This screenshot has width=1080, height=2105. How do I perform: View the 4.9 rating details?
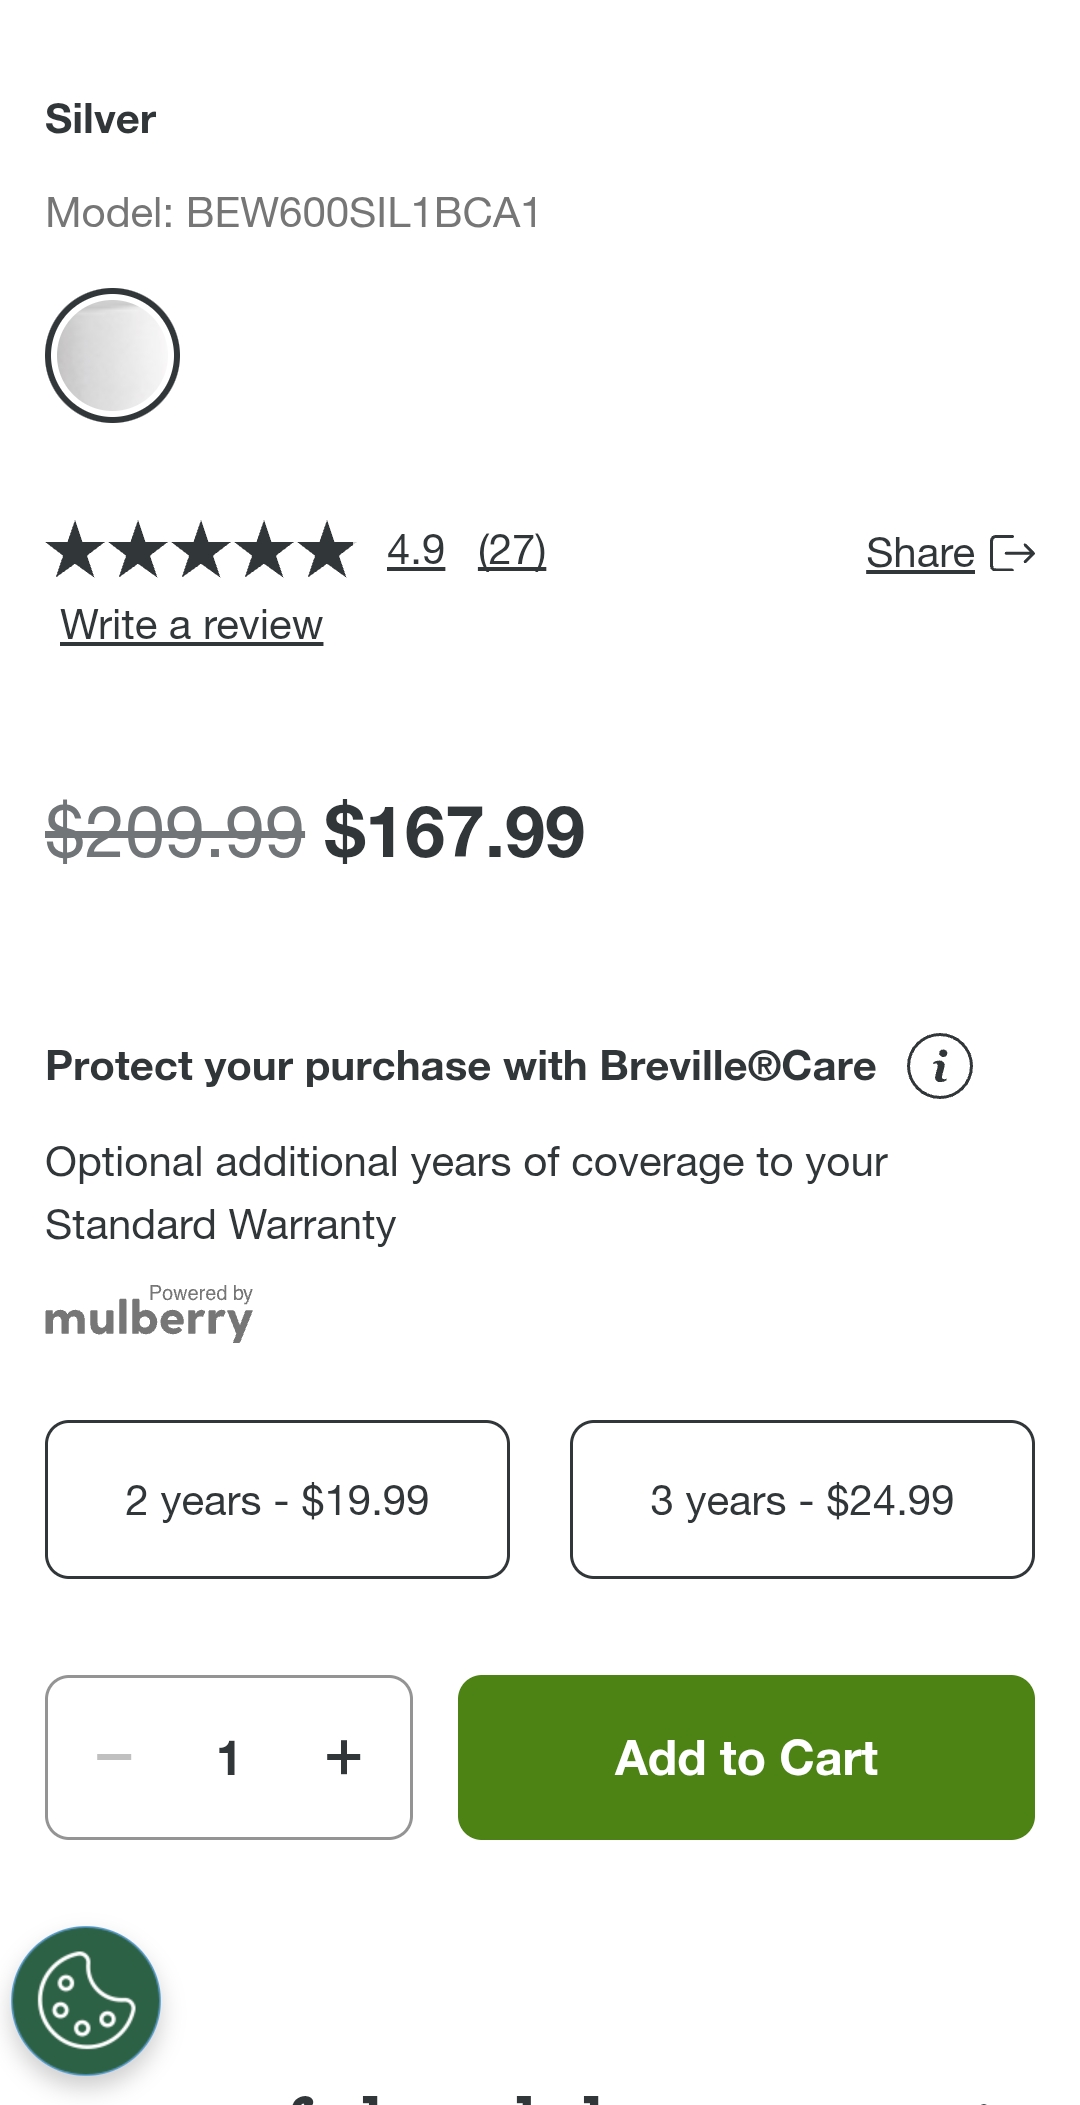416,550
